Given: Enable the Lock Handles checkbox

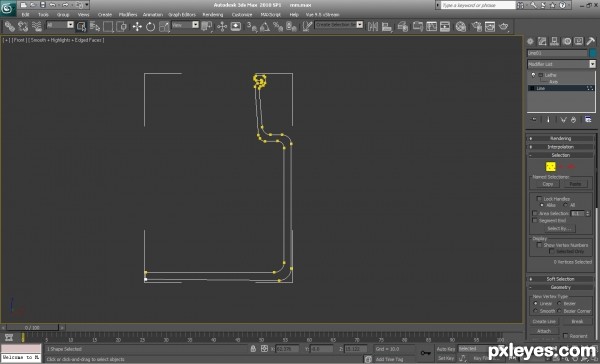Looking at the screenshot, I should point(539,199).
